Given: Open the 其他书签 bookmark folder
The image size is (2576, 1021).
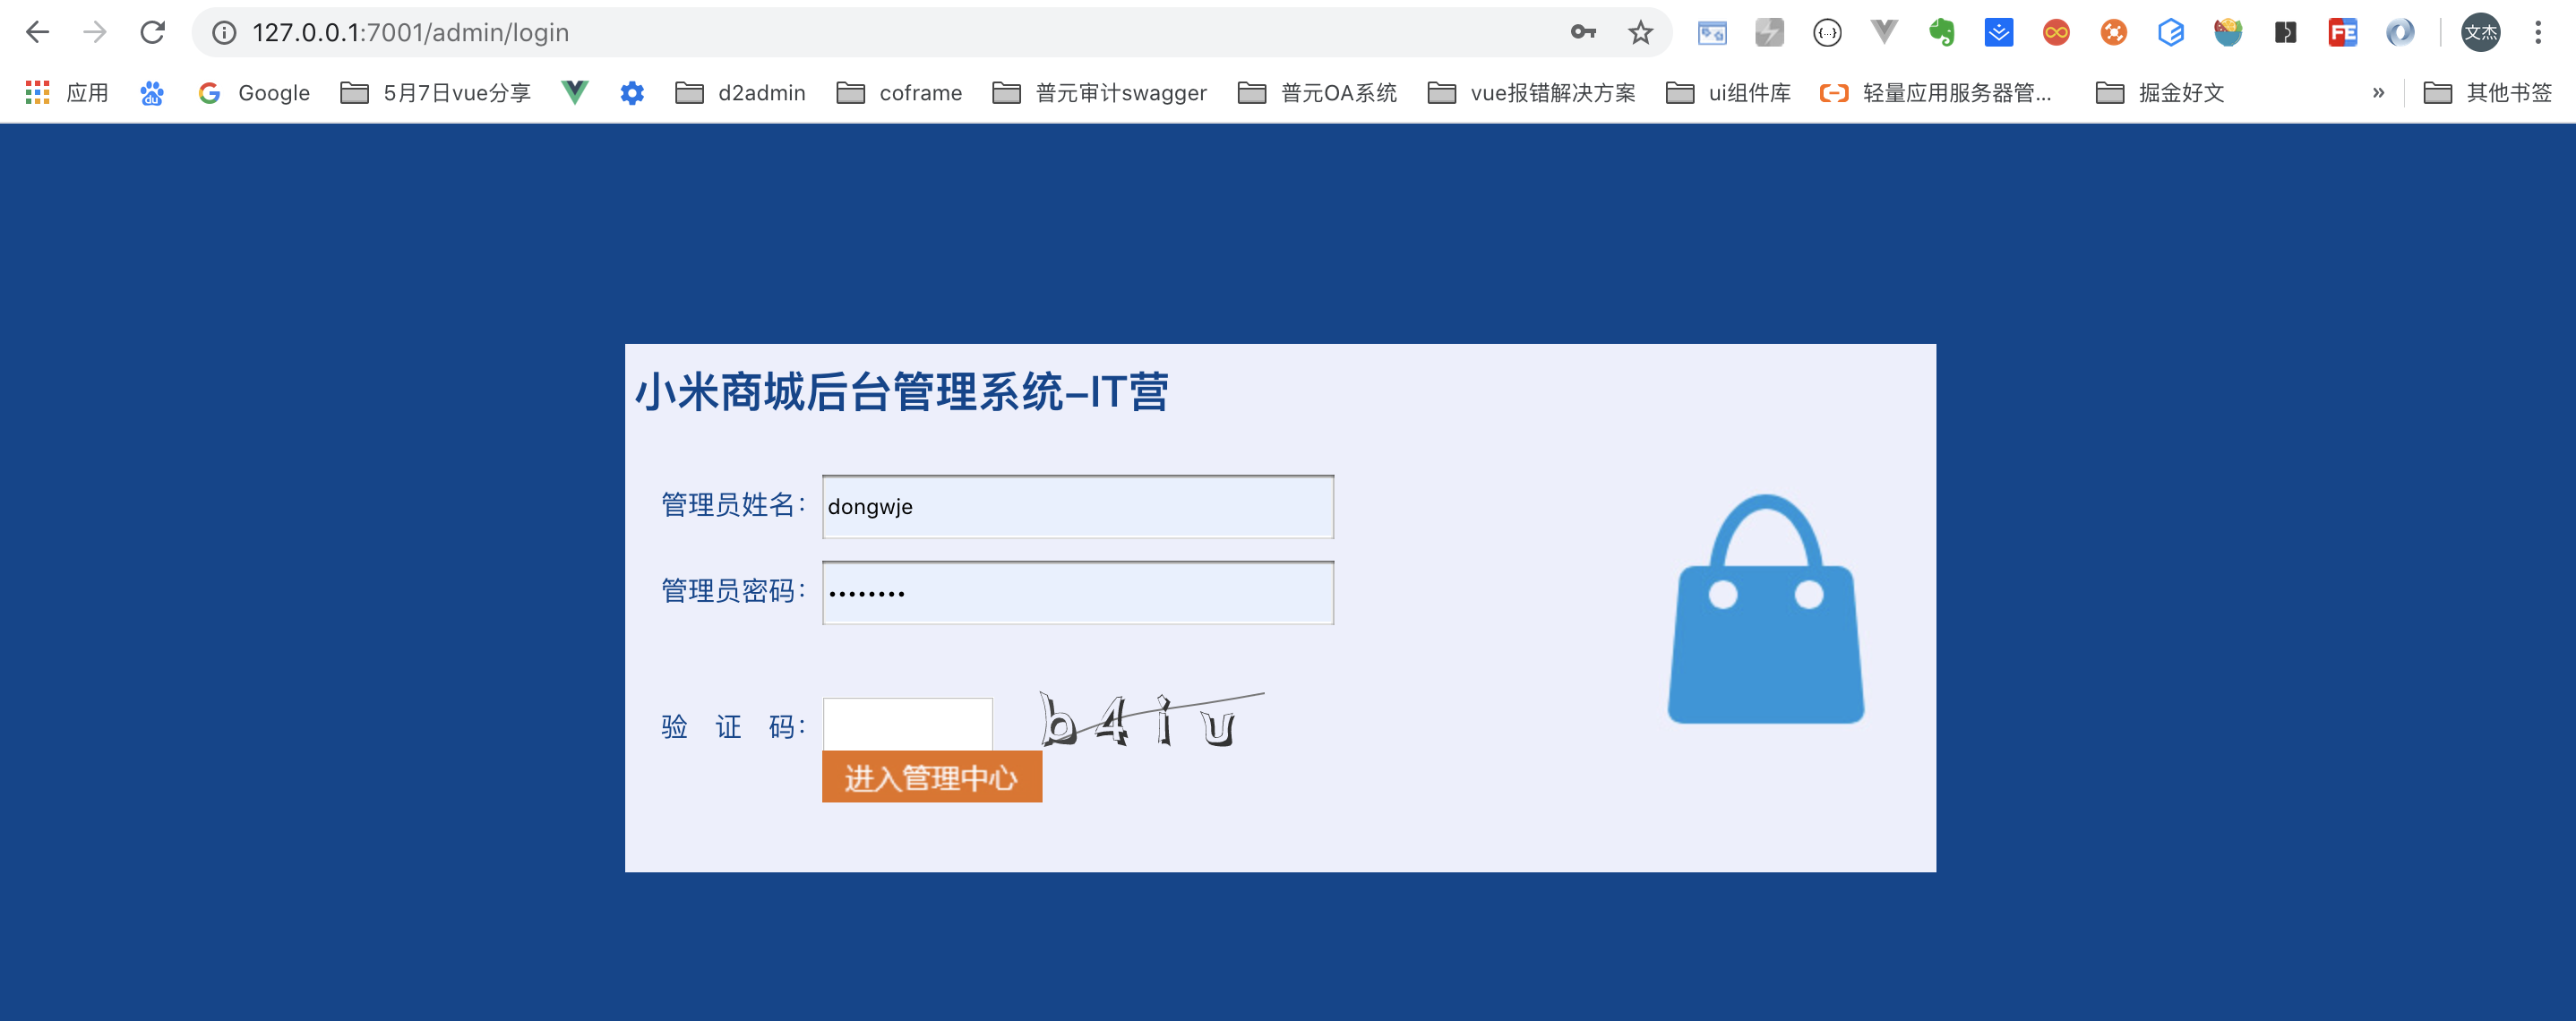Looking at the screenshot, I should (x=2488, y=93).
